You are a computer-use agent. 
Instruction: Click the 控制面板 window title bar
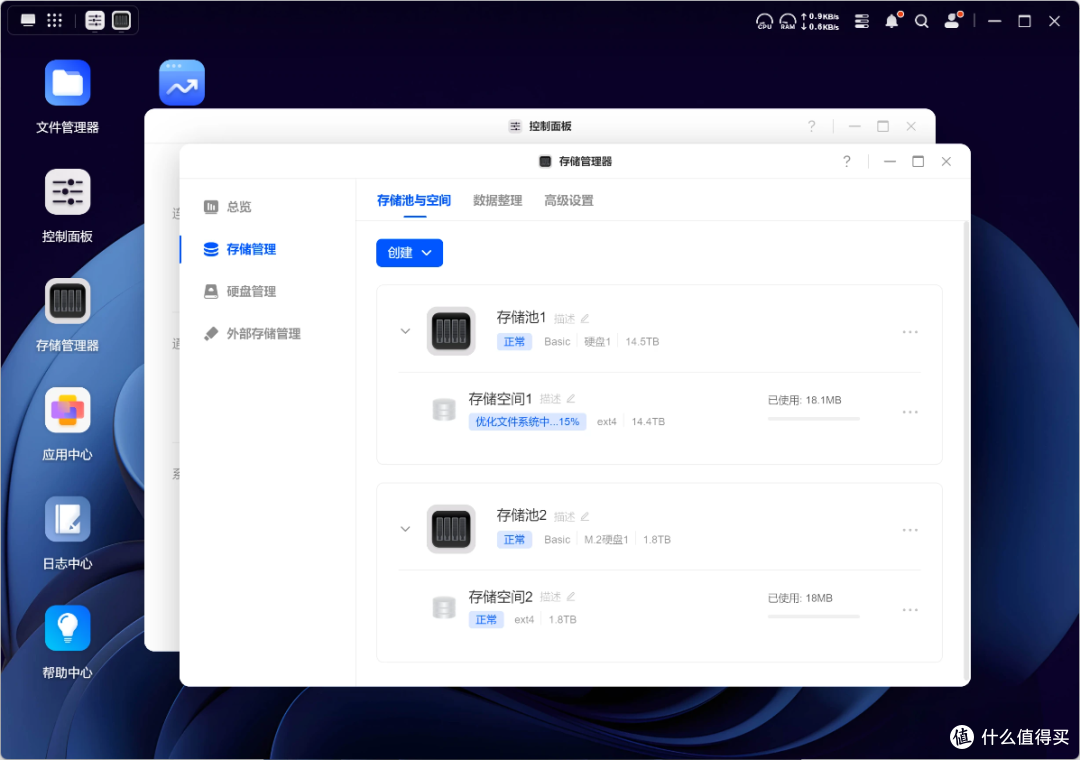[x=539, y=126]
